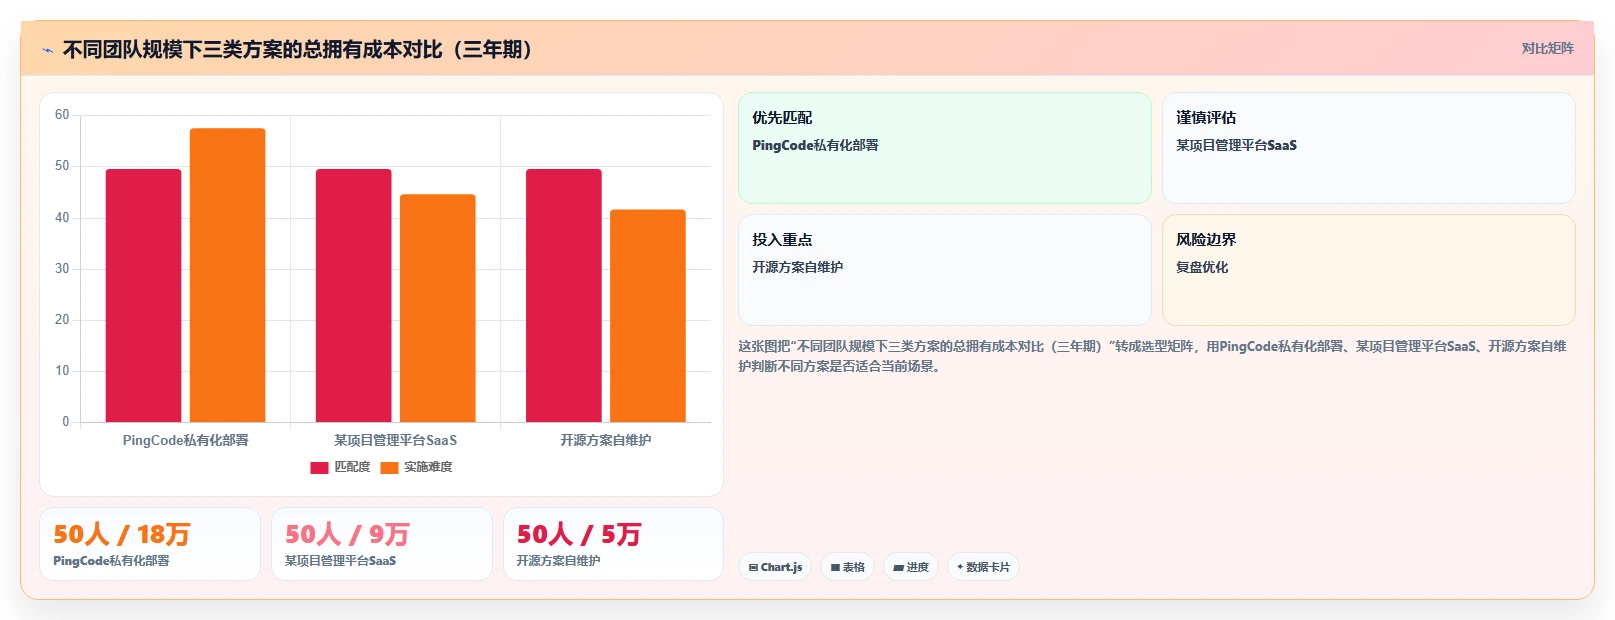Click the x-axis label 开源方案自维护
The image size is (1615, 620).
[x=606, y=440]
